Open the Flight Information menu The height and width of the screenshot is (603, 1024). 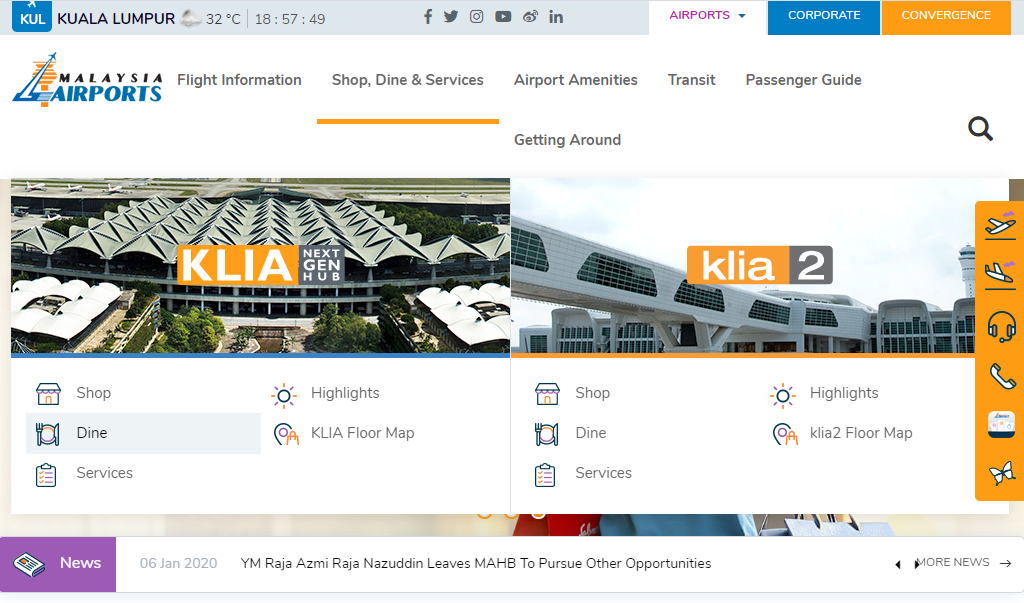pos(239,80)
